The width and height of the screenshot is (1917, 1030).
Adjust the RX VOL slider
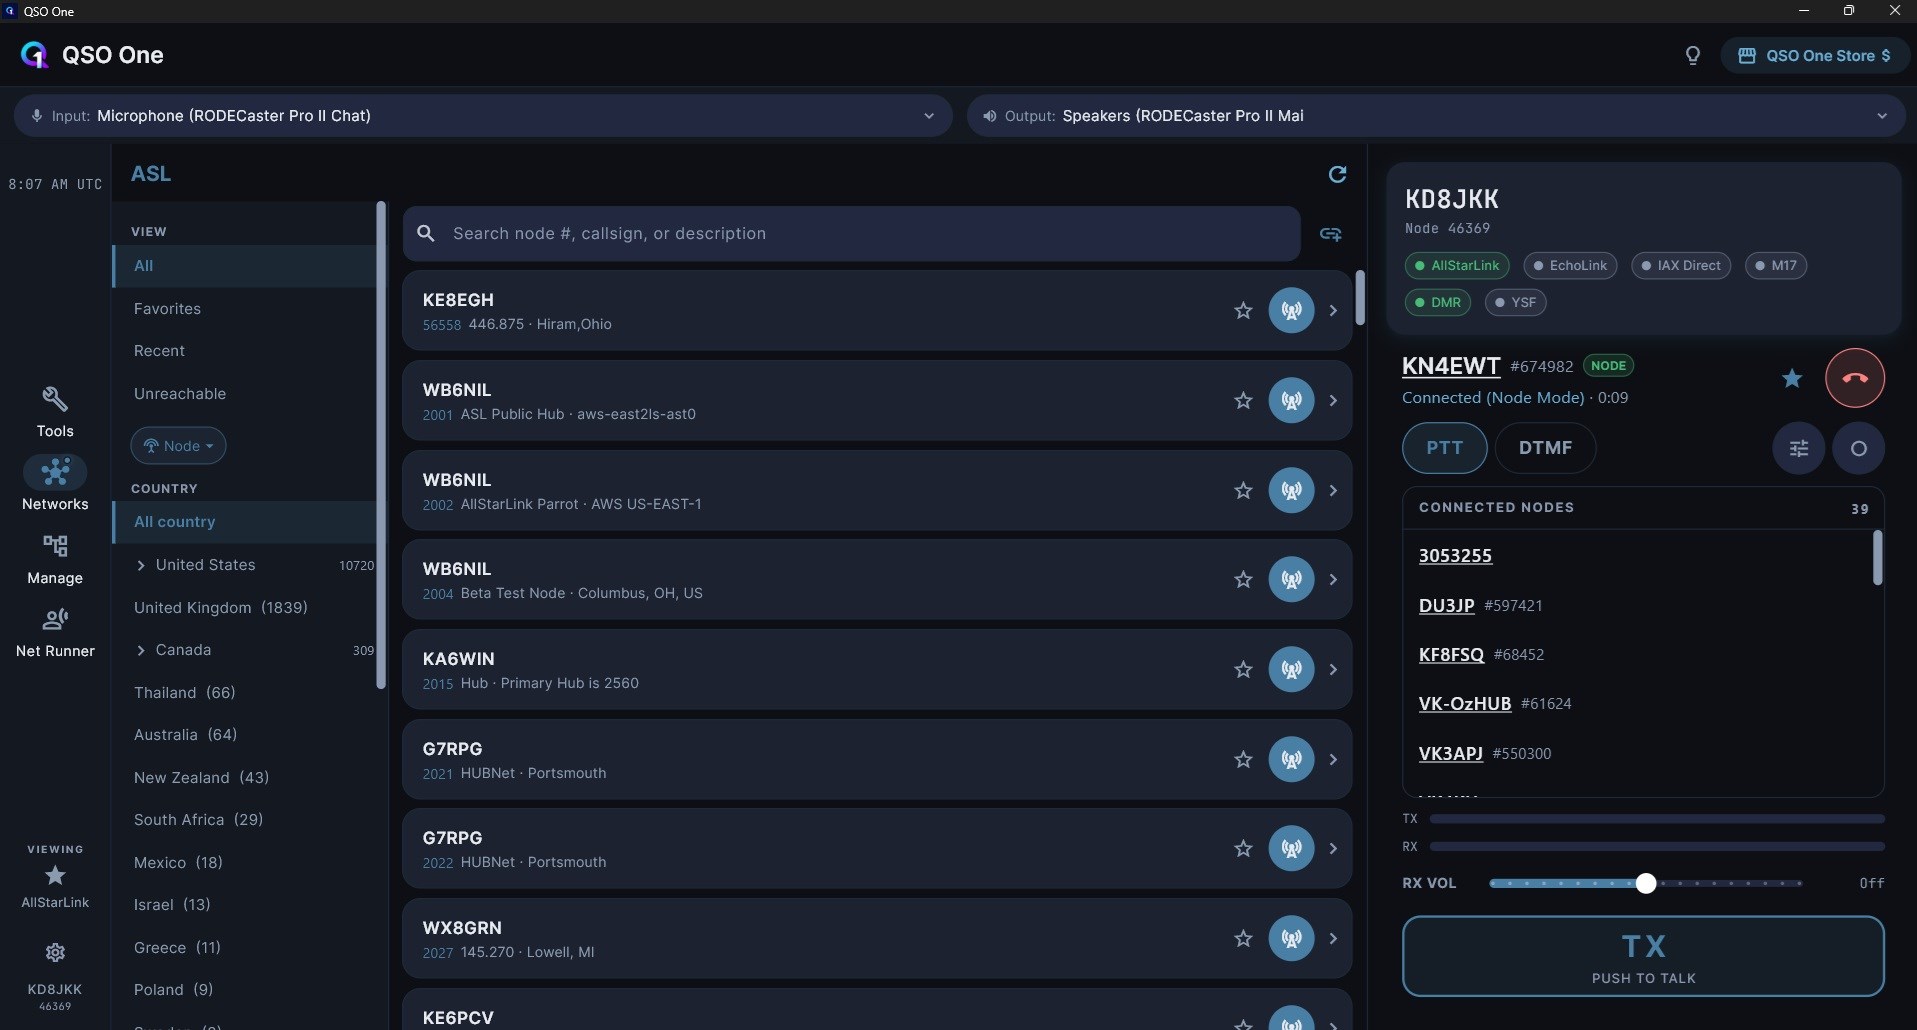point(1645,883)
